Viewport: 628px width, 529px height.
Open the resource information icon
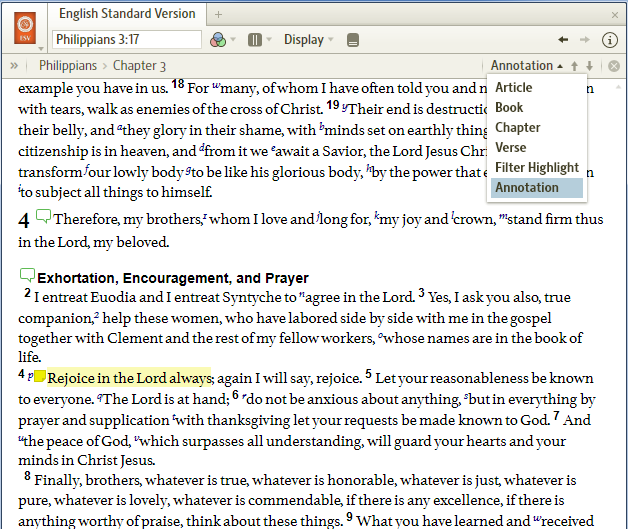[x=610, y=40]
